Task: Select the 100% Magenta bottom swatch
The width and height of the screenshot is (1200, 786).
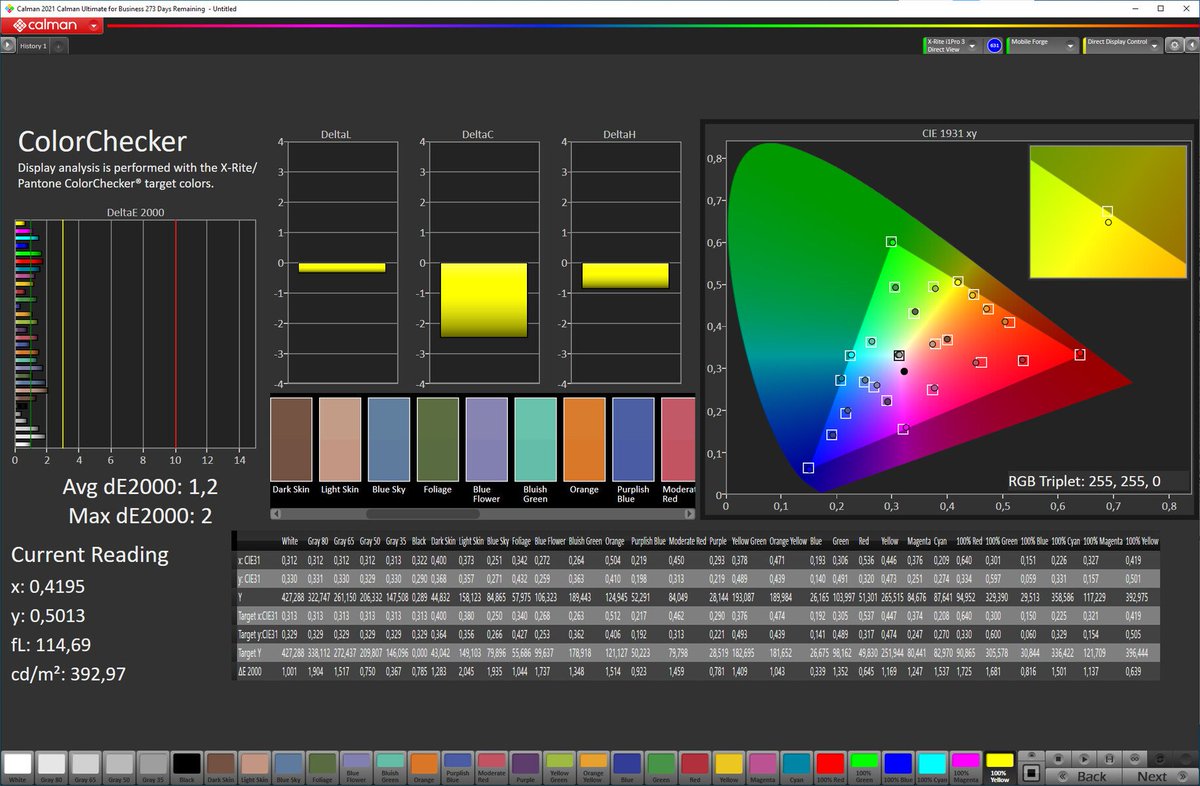Action: 965,767
